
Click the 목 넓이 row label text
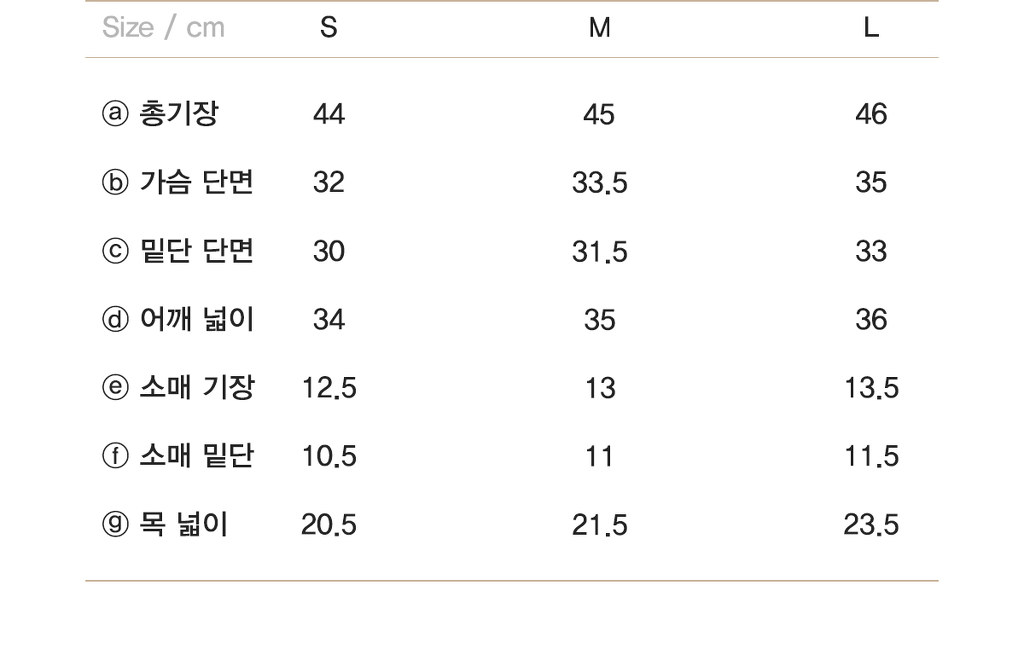click(184, 524)
